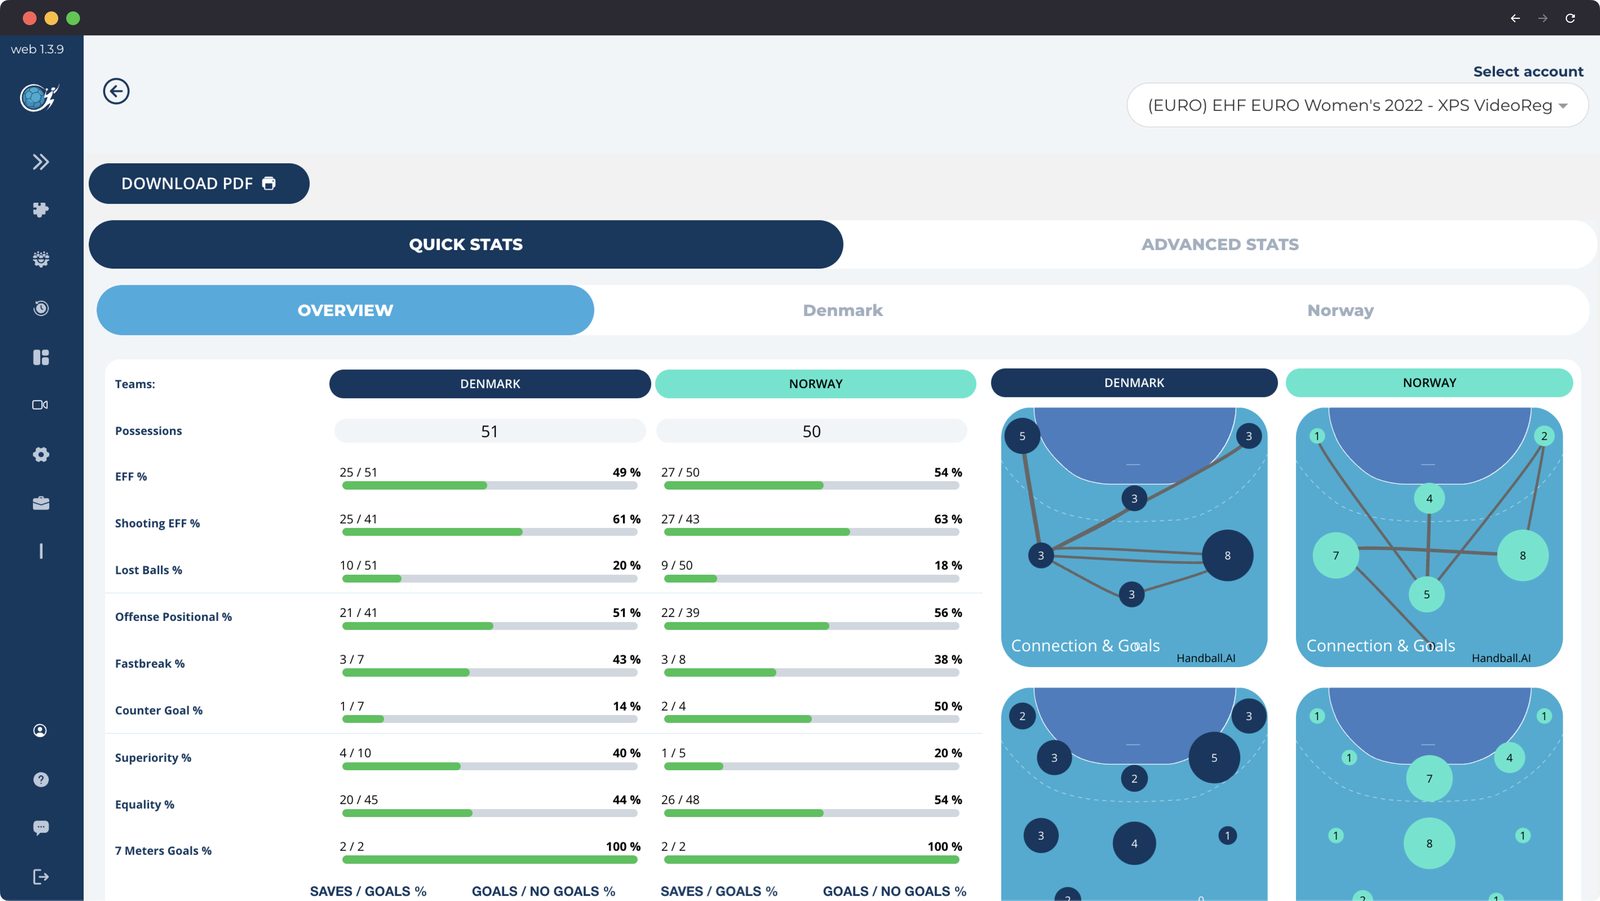The image size is (1600, 901).
Task: Switch to the ADVANCED STATS tab
Action: pos(1220,244)
